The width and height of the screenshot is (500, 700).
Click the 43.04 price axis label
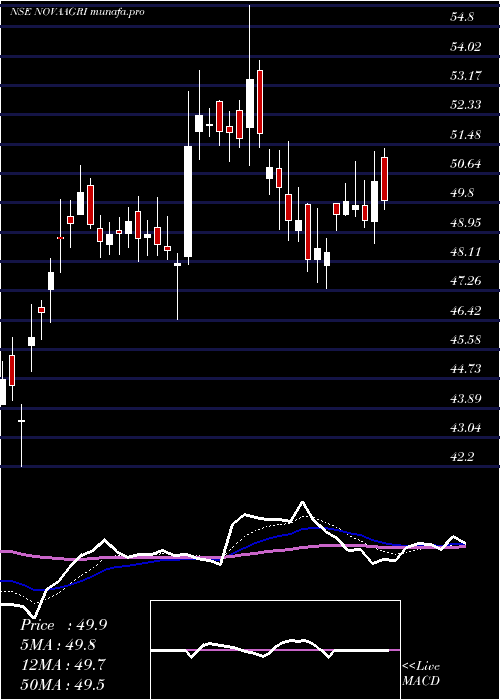(467, 428)
